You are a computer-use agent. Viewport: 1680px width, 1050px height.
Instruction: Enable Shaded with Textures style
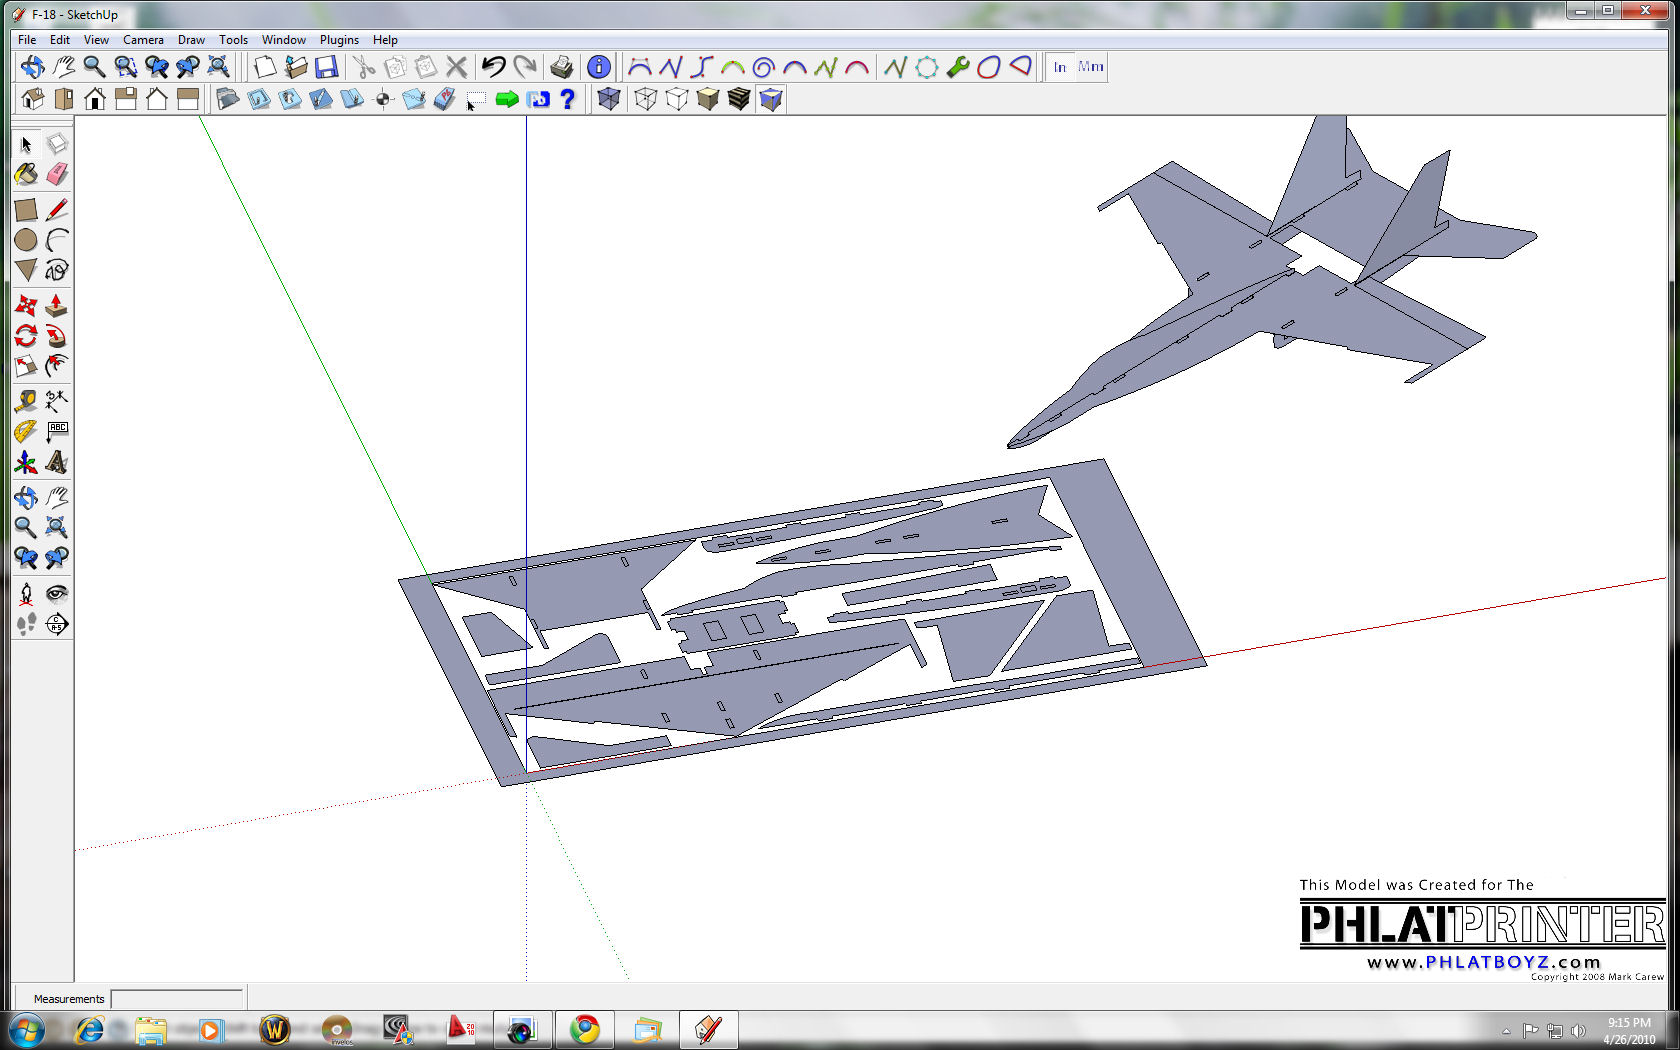point(739,99)
